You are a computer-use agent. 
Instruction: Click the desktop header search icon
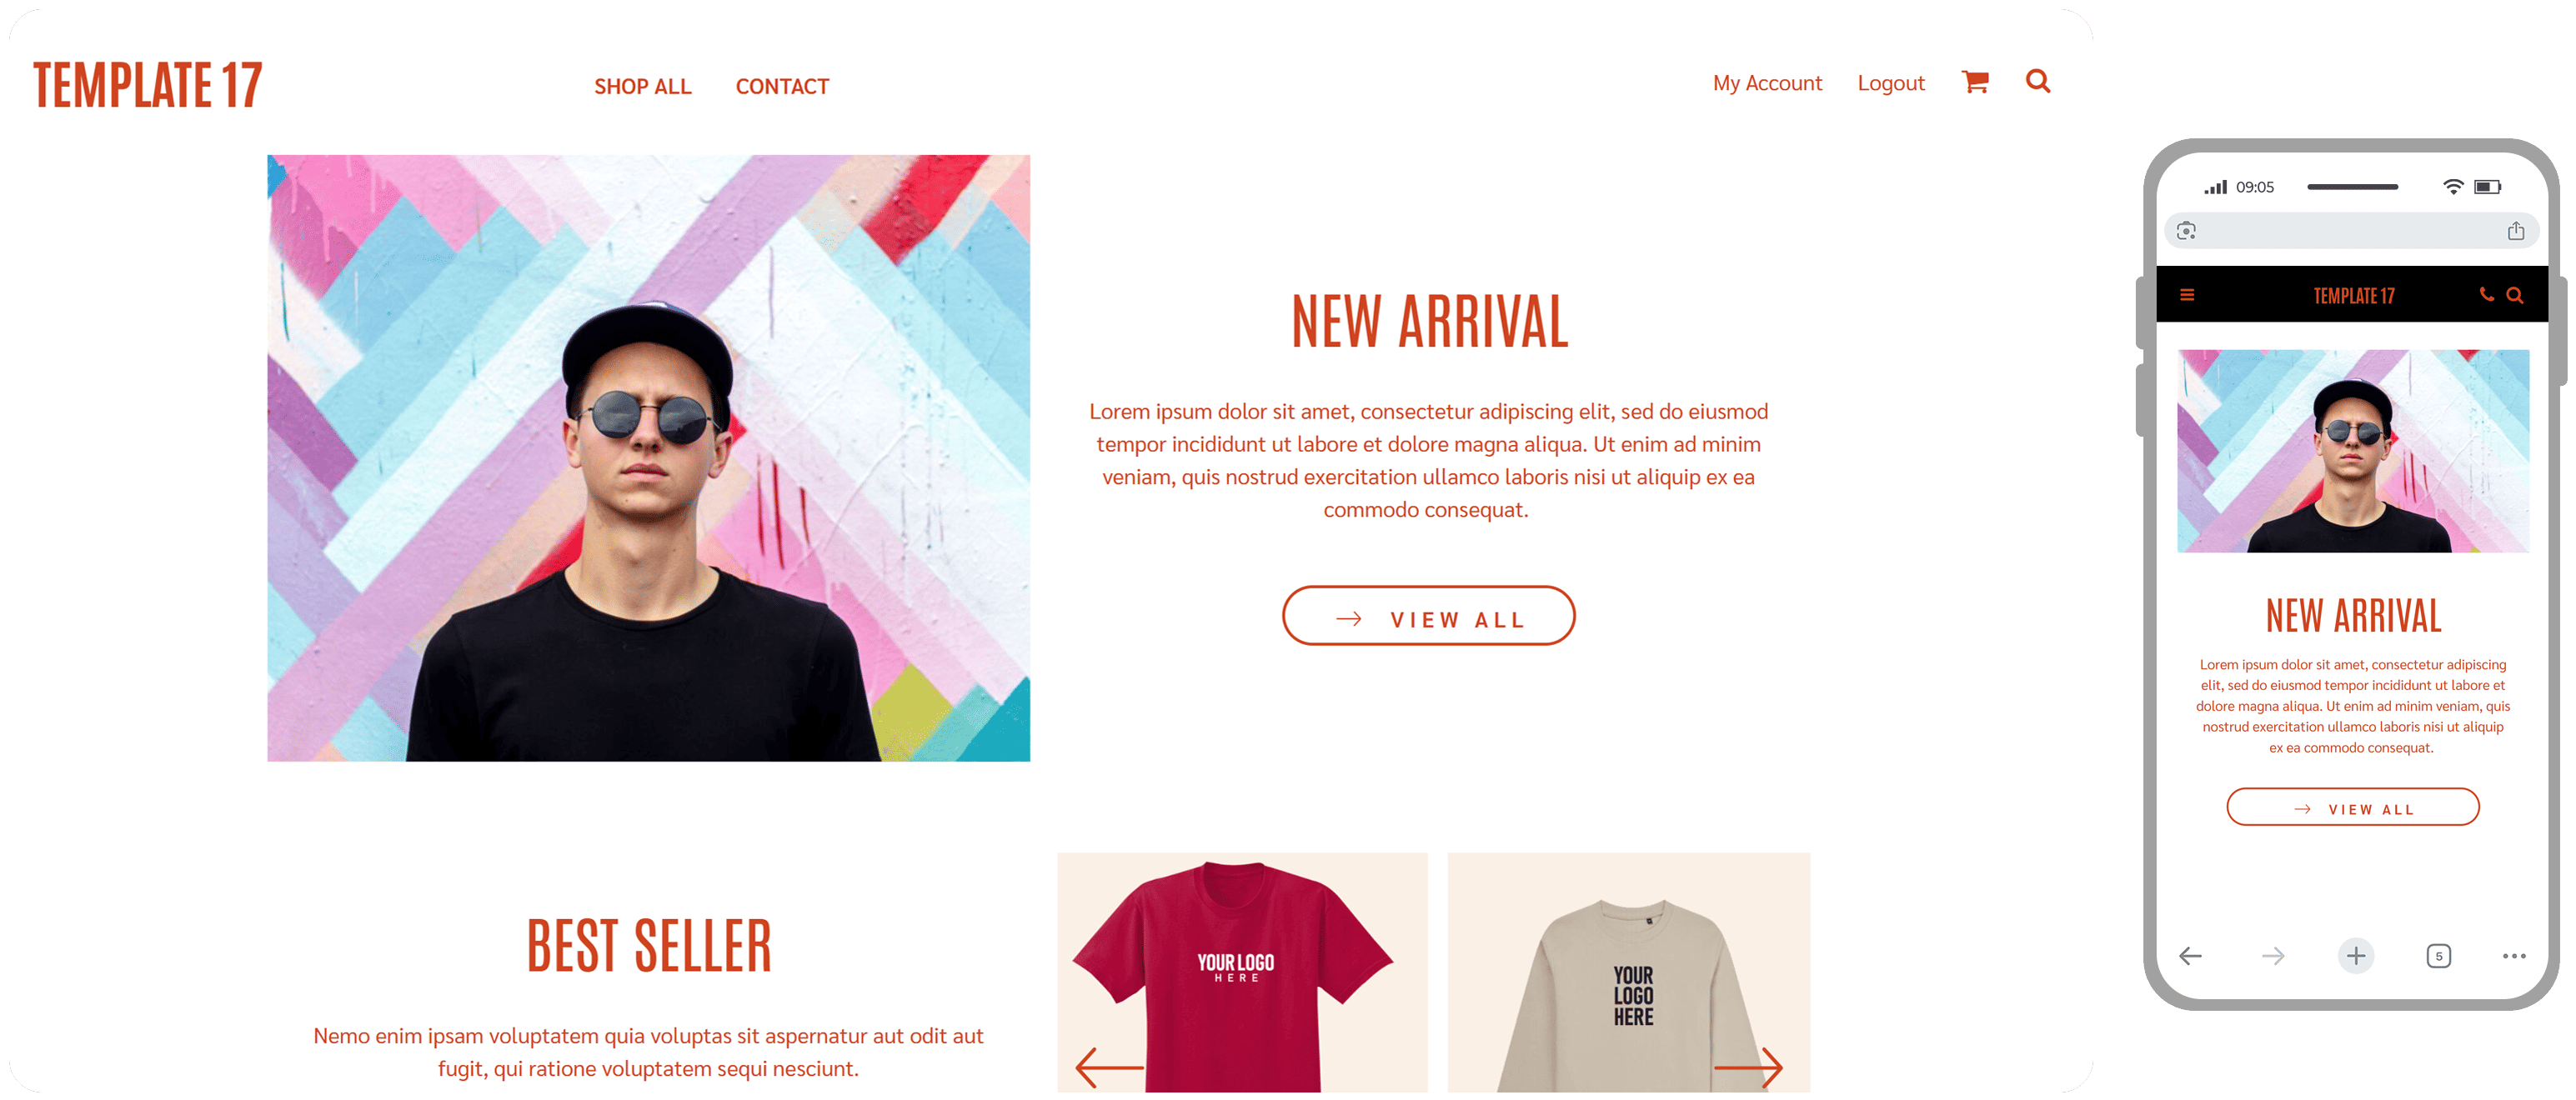point(2038,81)
